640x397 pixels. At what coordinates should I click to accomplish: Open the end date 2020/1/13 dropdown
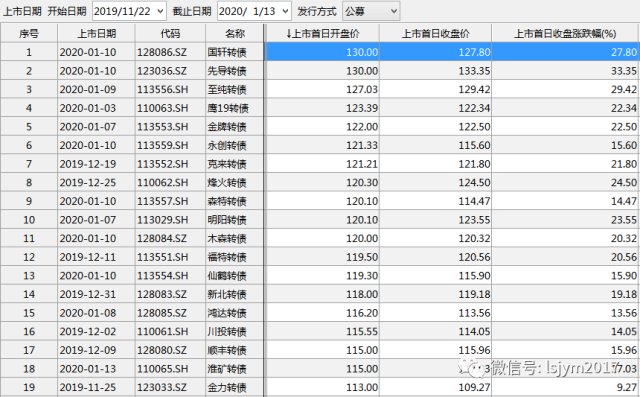coord(285,11)
